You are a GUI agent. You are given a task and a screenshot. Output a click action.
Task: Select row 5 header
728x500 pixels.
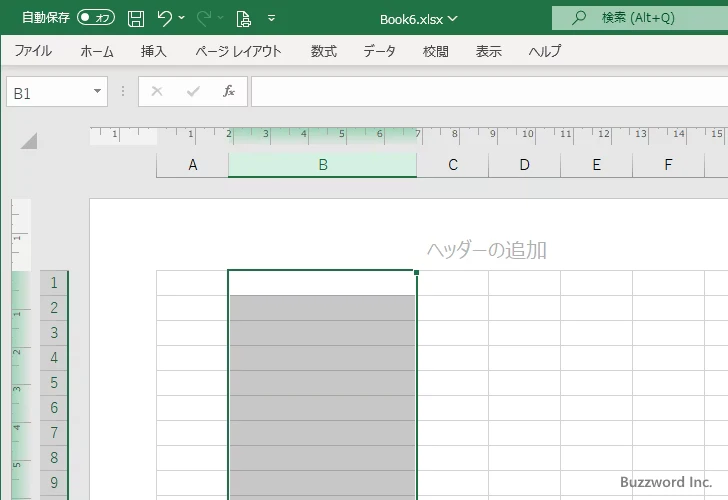[54, 383]
